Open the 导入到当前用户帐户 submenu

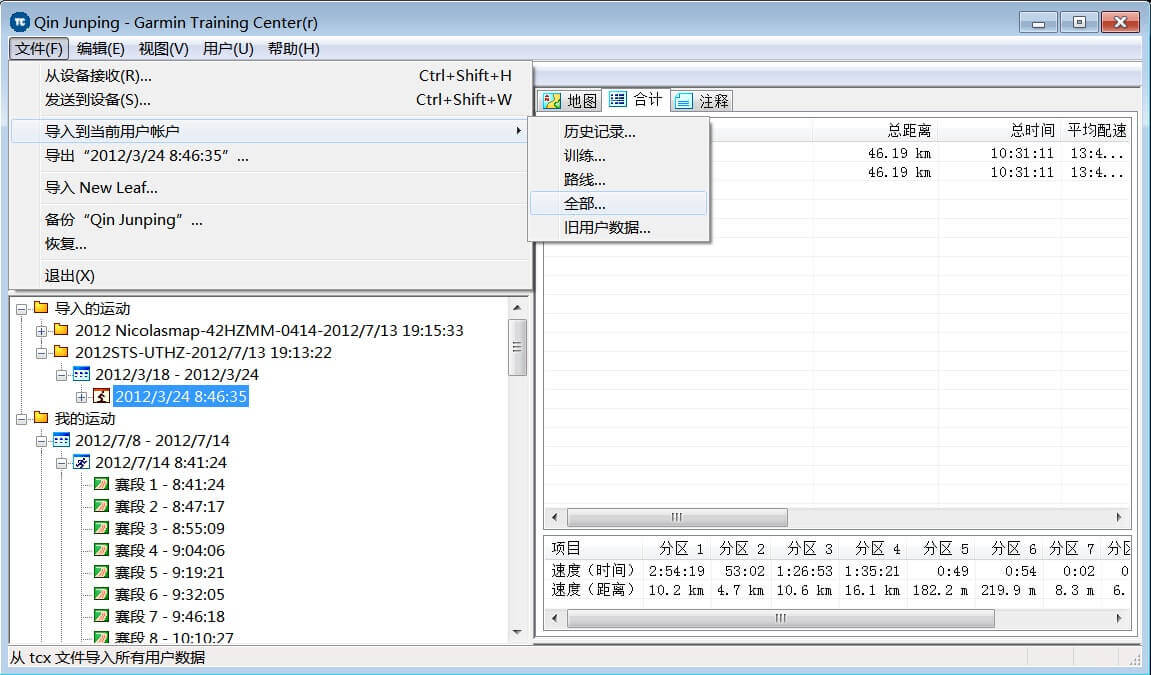[270, 131]
